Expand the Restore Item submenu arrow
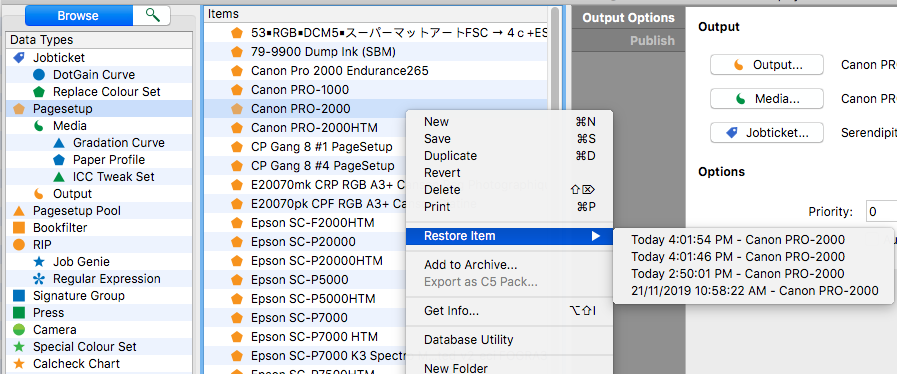Image resolution: width=897 pixels, height=374 pixels. tap(596, 236)
